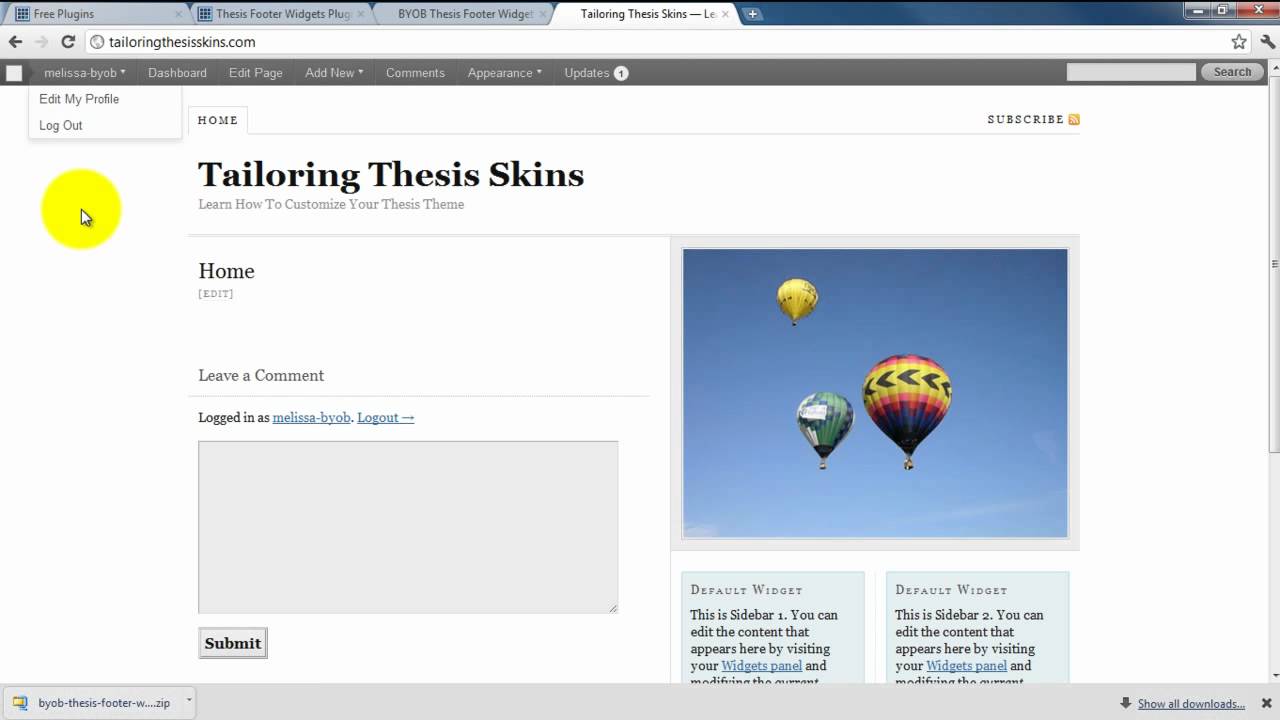Open the downloaded zip file options arrow
The image size is (1280, 720).
[x=188, y=702]
